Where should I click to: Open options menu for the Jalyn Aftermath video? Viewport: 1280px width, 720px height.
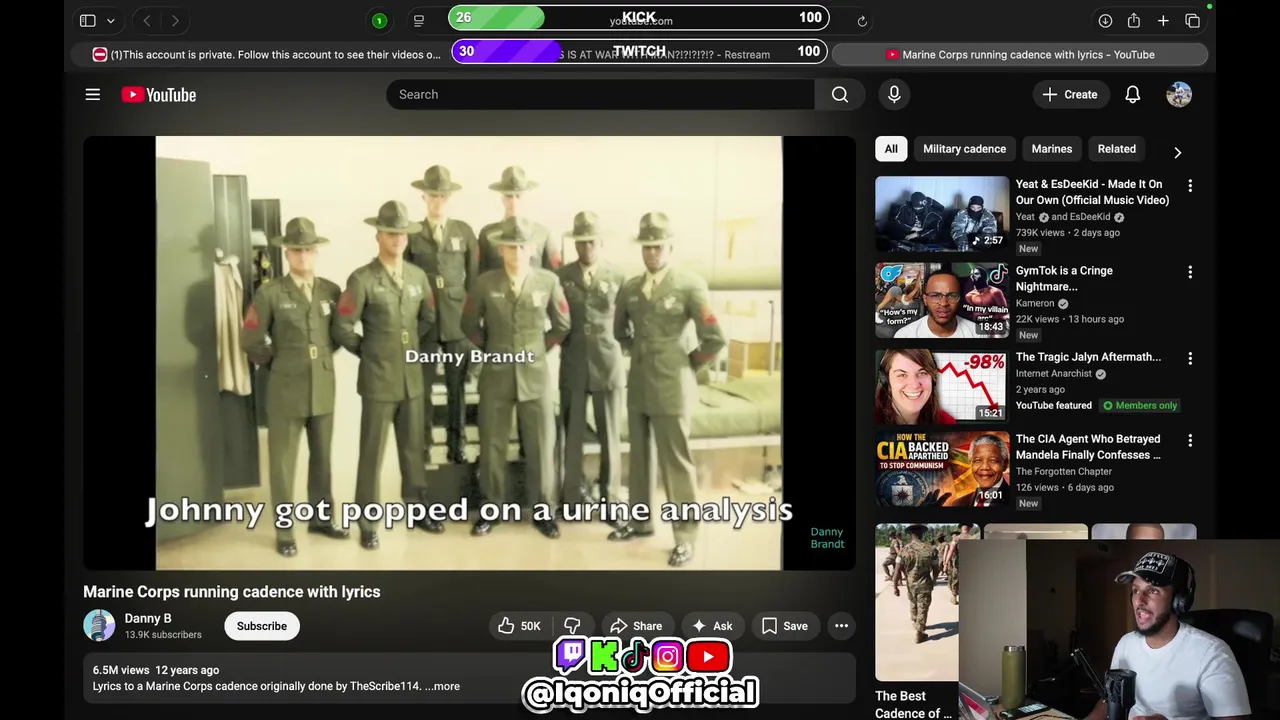click(x=1190, y=358)
